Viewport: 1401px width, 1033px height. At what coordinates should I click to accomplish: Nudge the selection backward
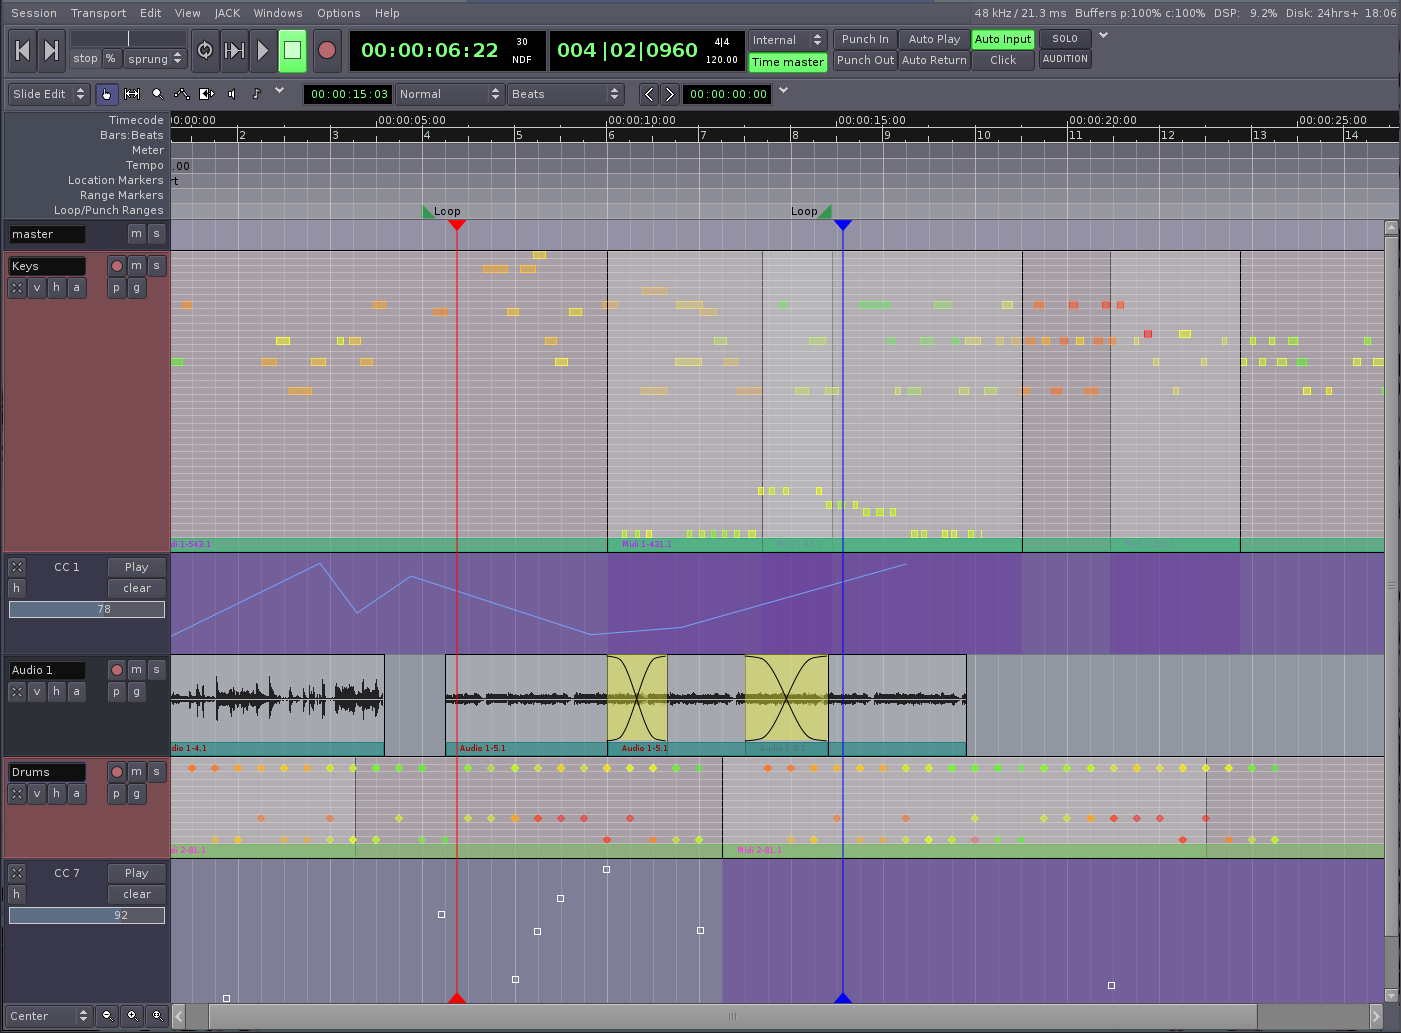(x=649, y=94)
